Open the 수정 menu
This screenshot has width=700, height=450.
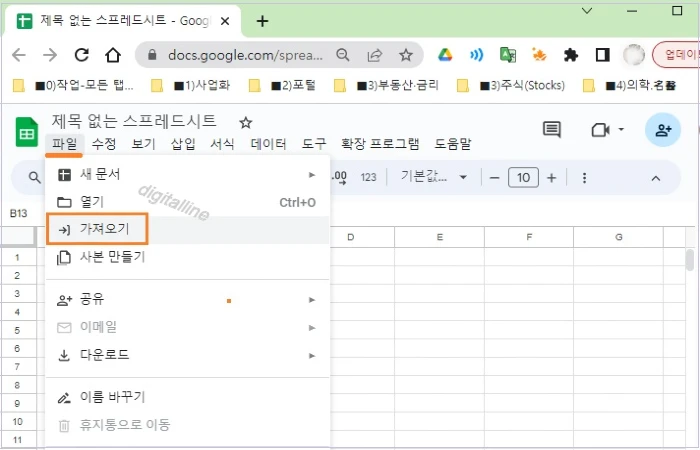[x=104, y=144]
